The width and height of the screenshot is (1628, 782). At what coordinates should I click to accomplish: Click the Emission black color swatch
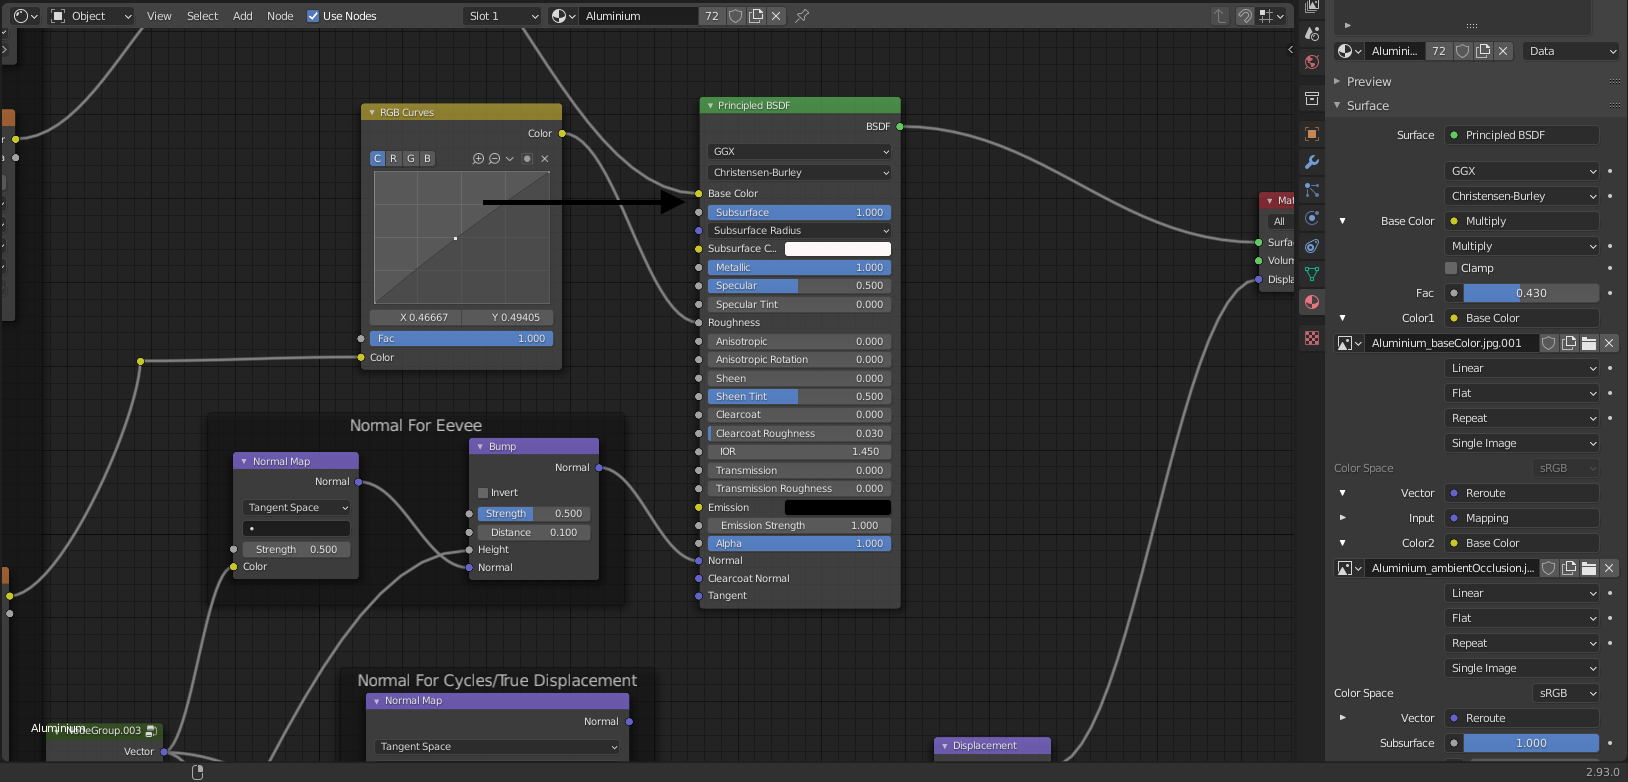[x=838, y=508]
